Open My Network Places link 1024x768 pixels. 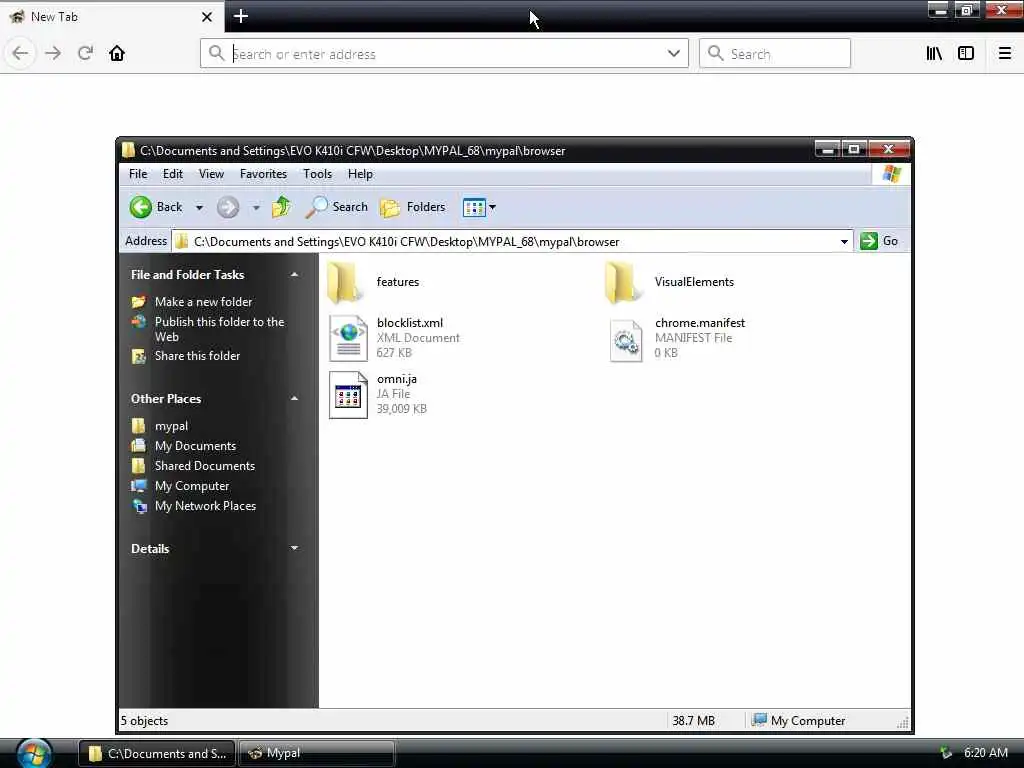click(x=205, y=506)
